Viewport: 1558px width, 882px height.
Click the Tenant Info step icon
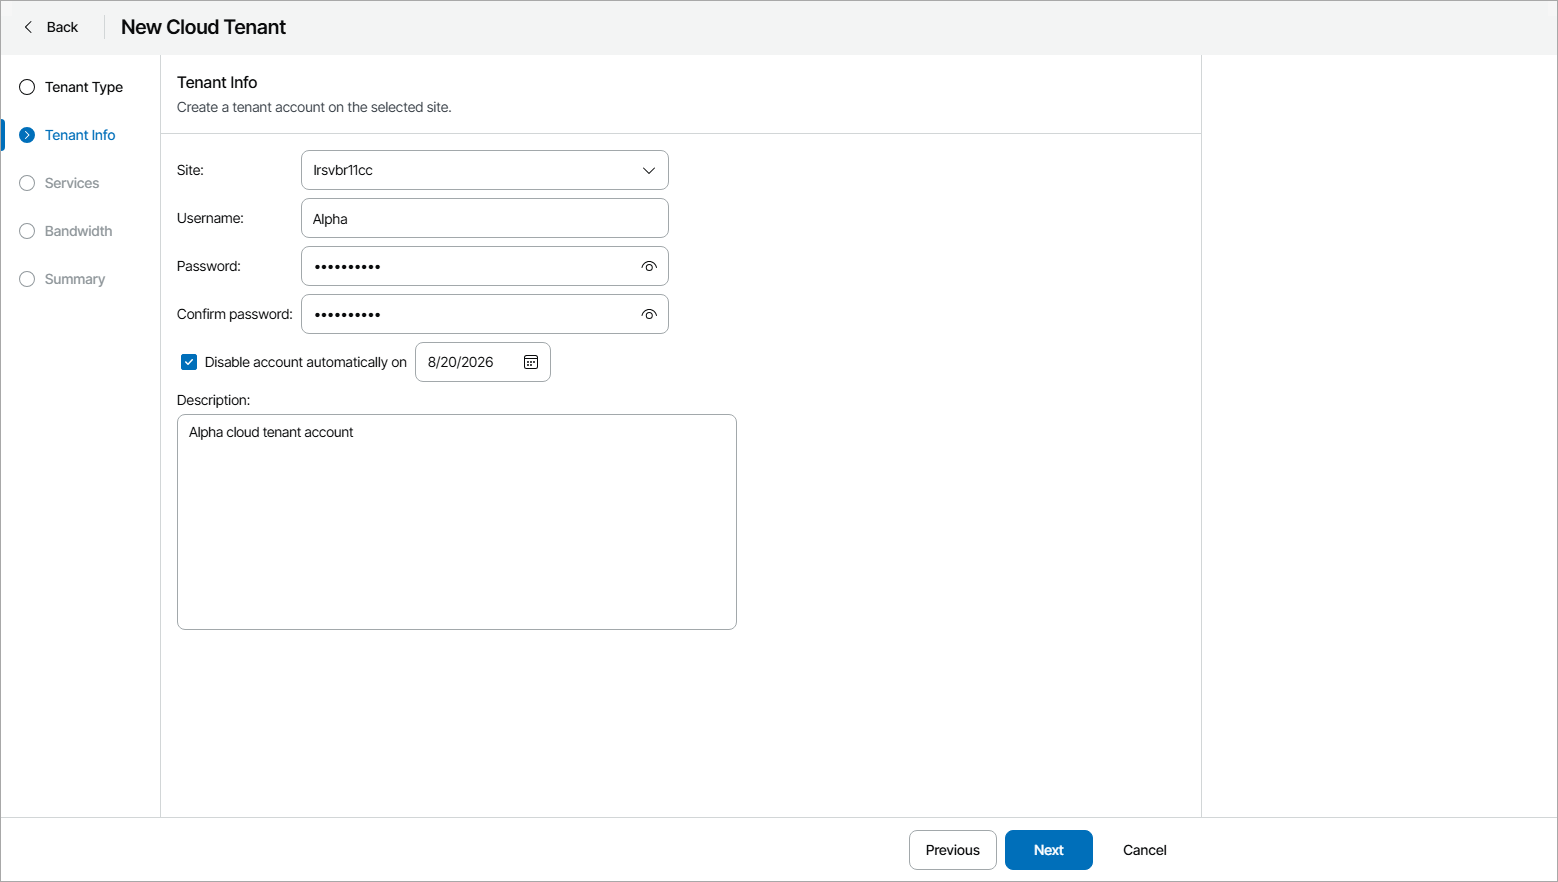[x=27, y=135]
